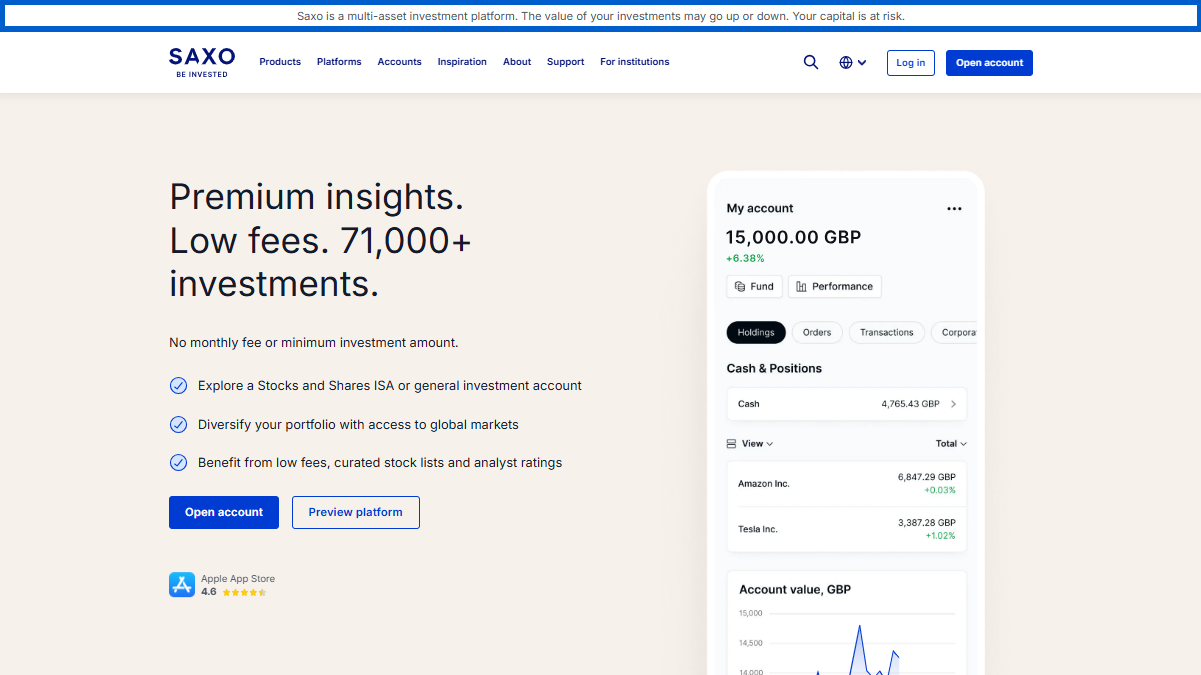Click the checkmark beside Diversify your portfolio
1201x675 pixels.
click(178, 425)
